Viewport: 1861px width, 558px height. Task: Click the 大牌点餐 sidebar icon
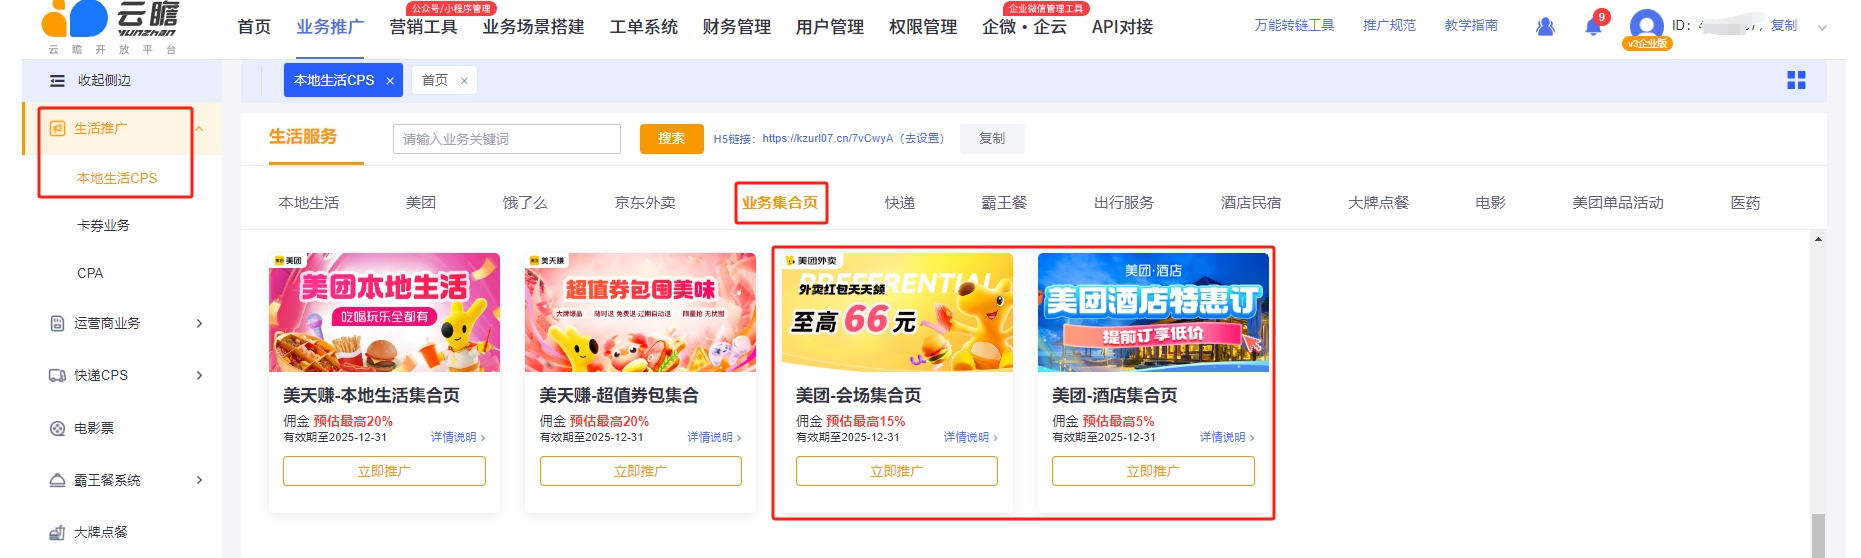(57, 532)
